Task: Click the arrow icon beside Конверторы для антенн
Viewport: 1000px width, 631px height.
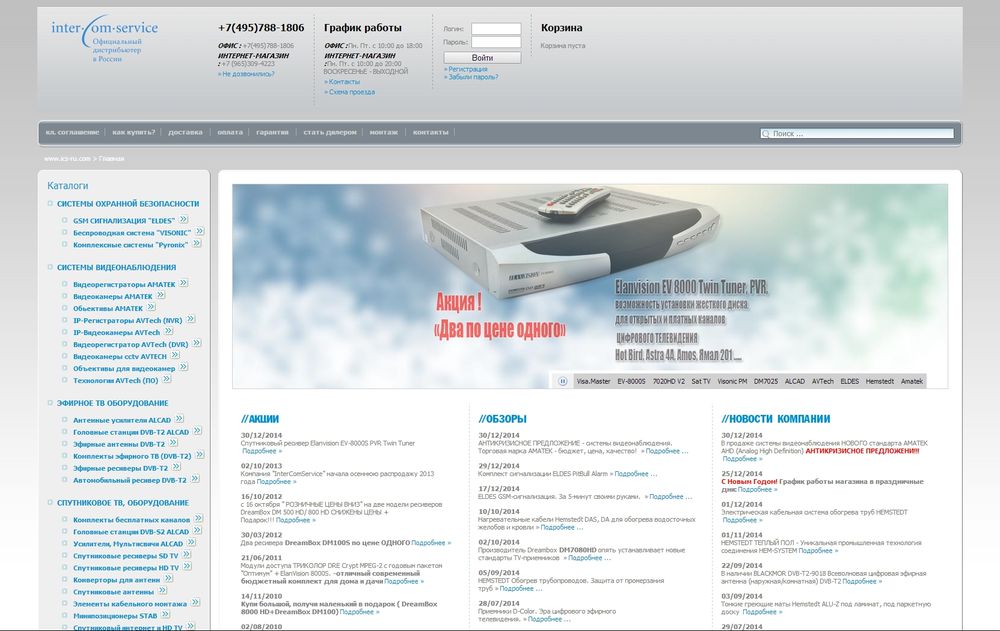Action: 168,579
